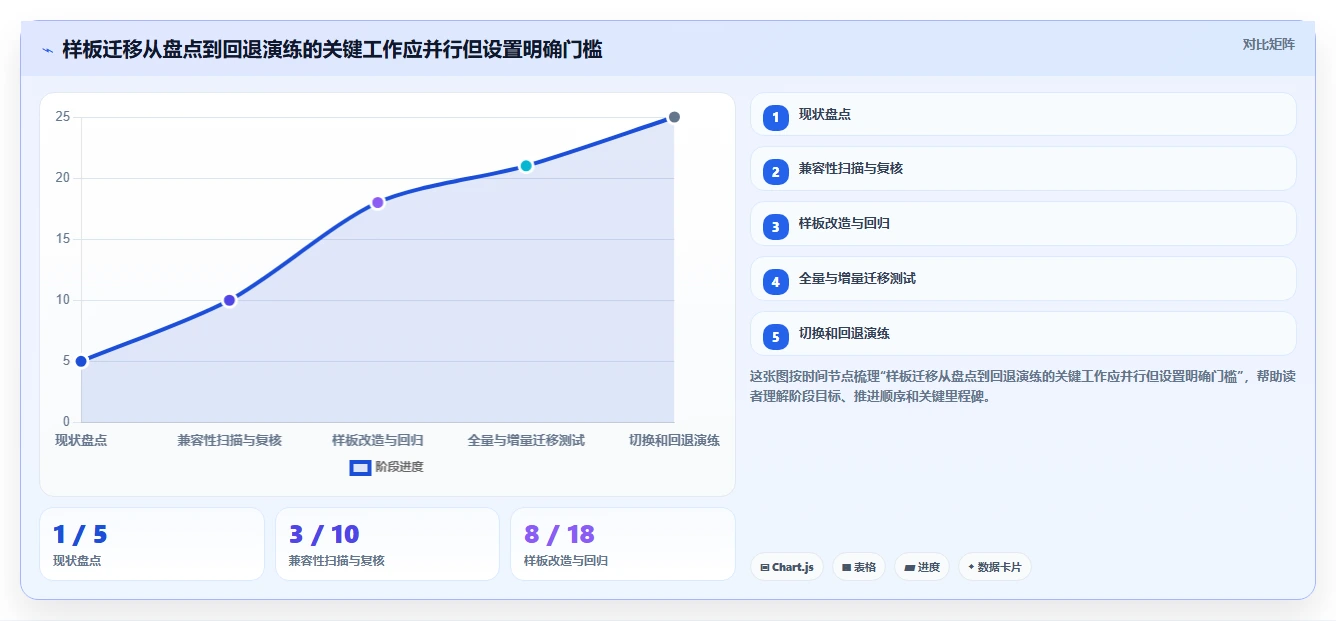This screenshot has height=621, width=1336.
Task: Toggle the 阶段进度 legend swatch
Action: [x=360, y=467]
